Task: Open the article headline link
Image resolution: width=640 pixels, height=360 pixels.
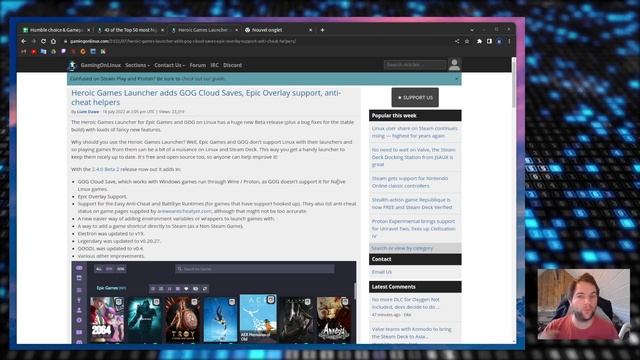Action: tap(206, 98)
